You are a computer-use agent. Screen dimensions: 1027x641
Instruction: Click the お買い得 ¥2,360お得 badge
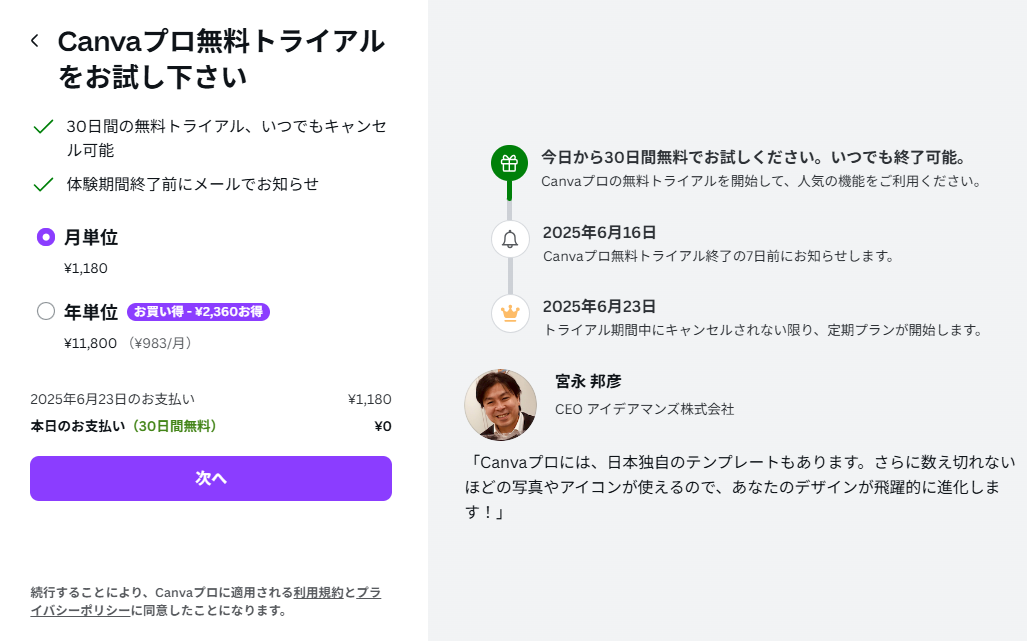click(x=200, y=311)
